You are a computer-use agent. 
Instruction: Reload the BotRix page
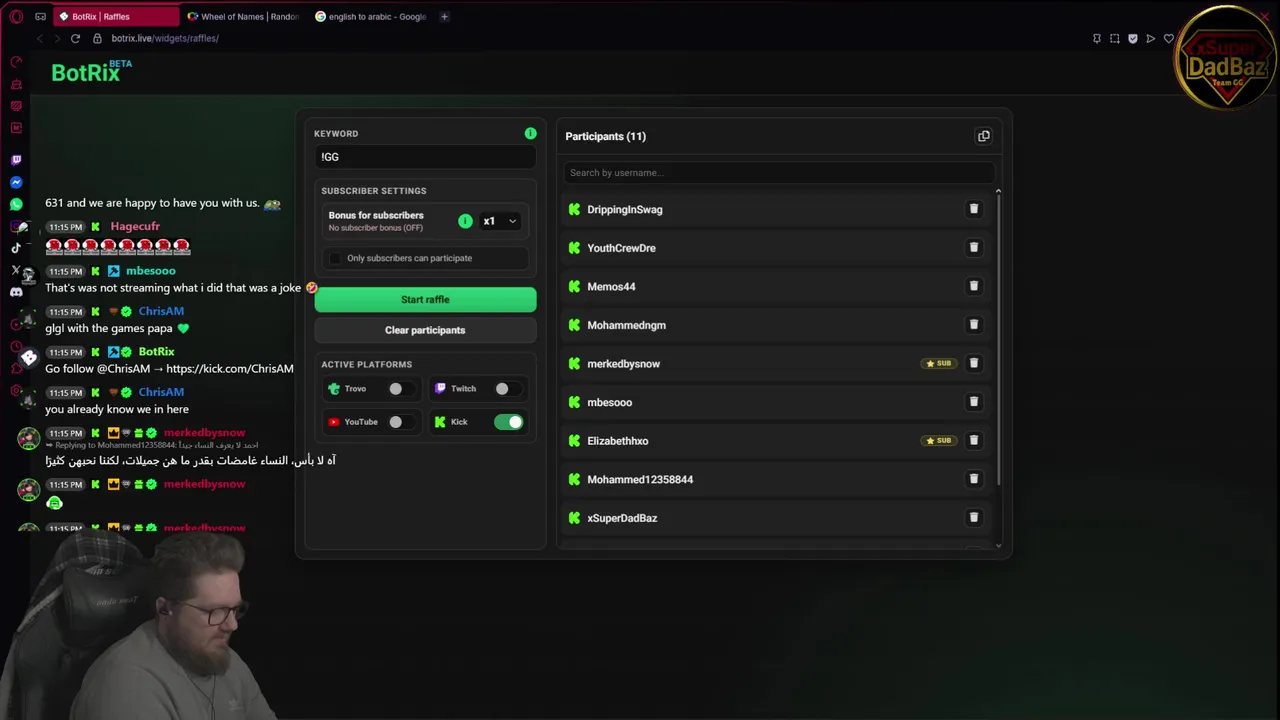[x=75, y=38]
